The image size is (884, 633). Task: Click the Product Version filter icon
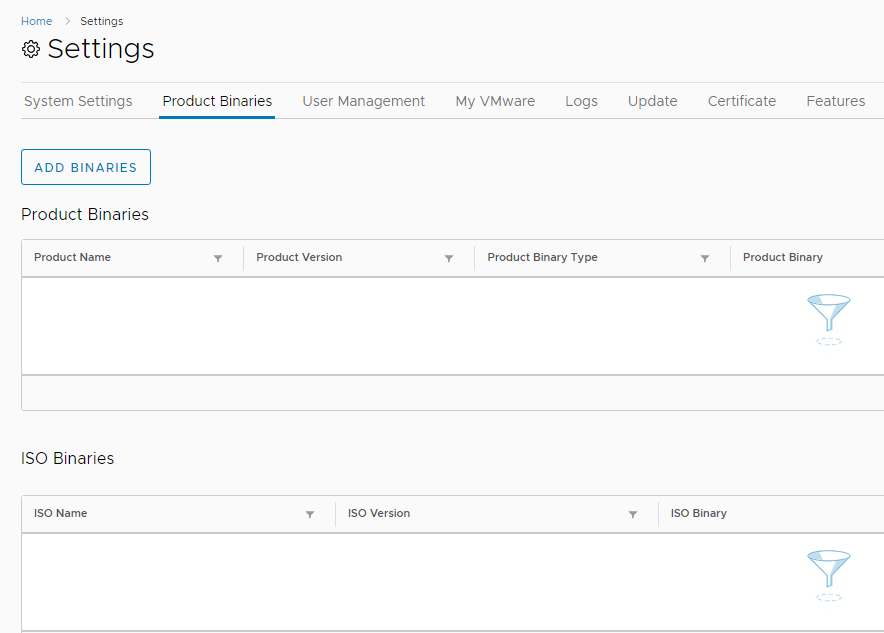(449, 259)
